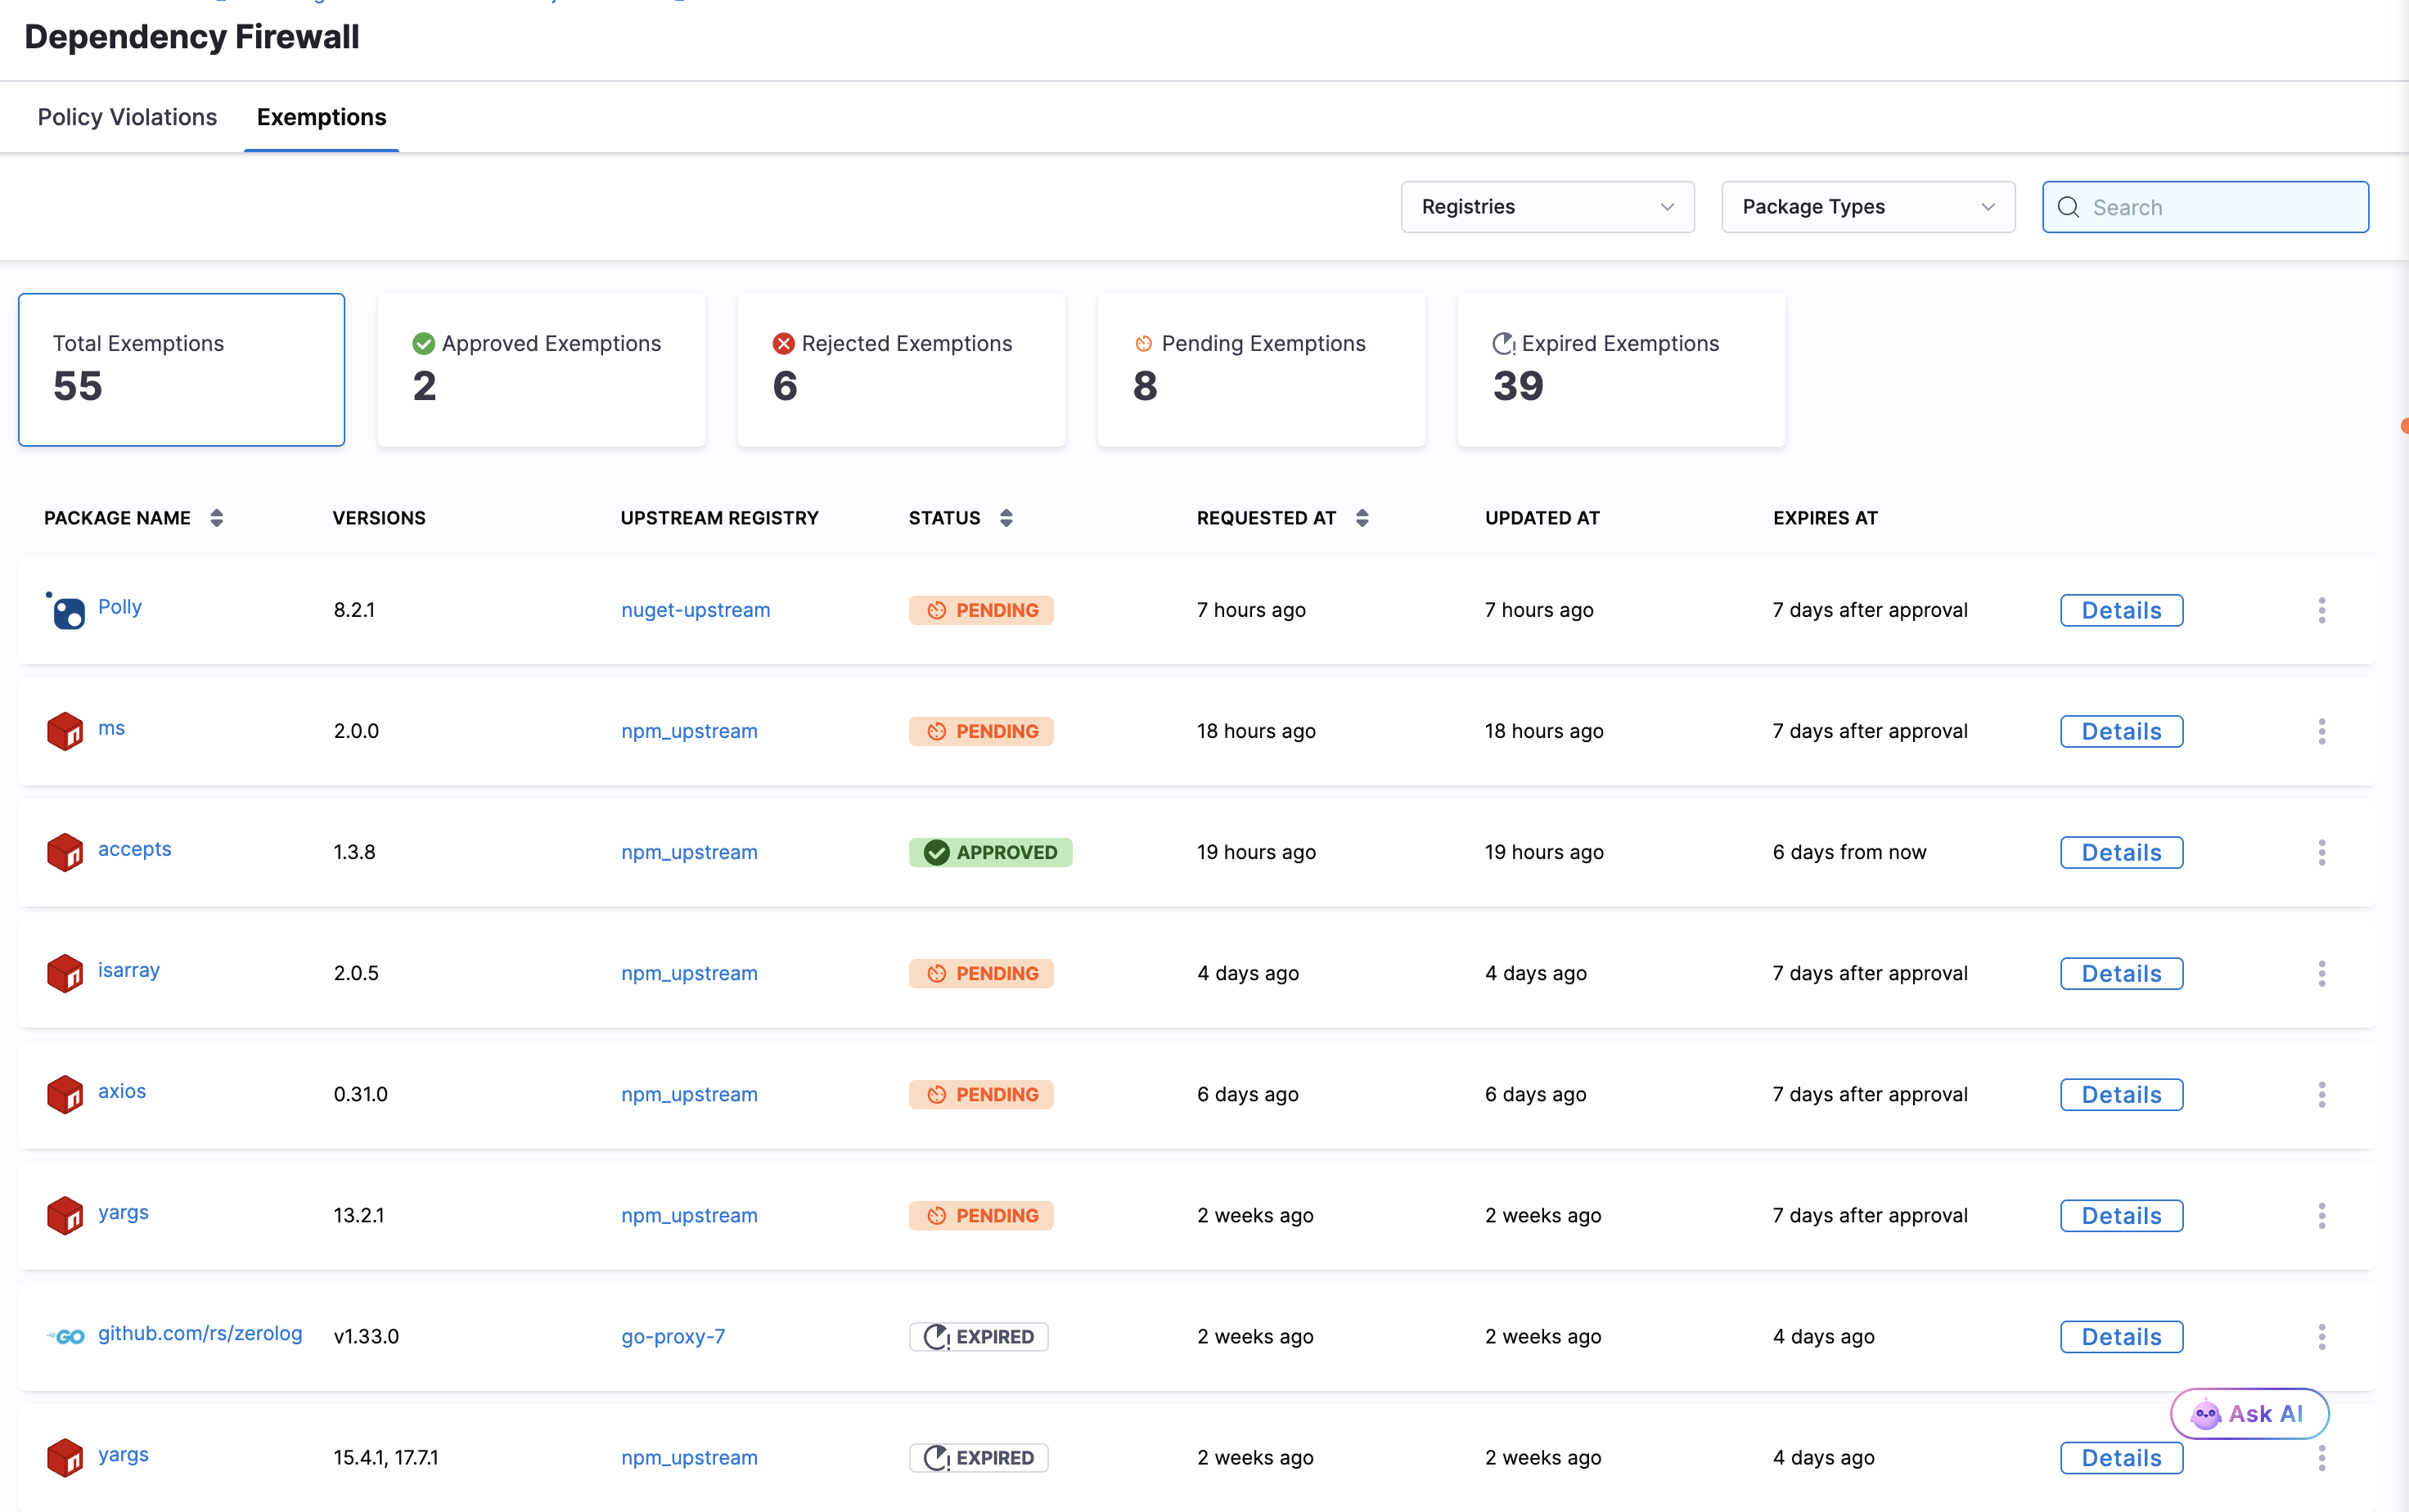This screenshot has width=2409, height=1512.
Task: Click the Upstream Registry column header
Action: click(x=719, y=518)
